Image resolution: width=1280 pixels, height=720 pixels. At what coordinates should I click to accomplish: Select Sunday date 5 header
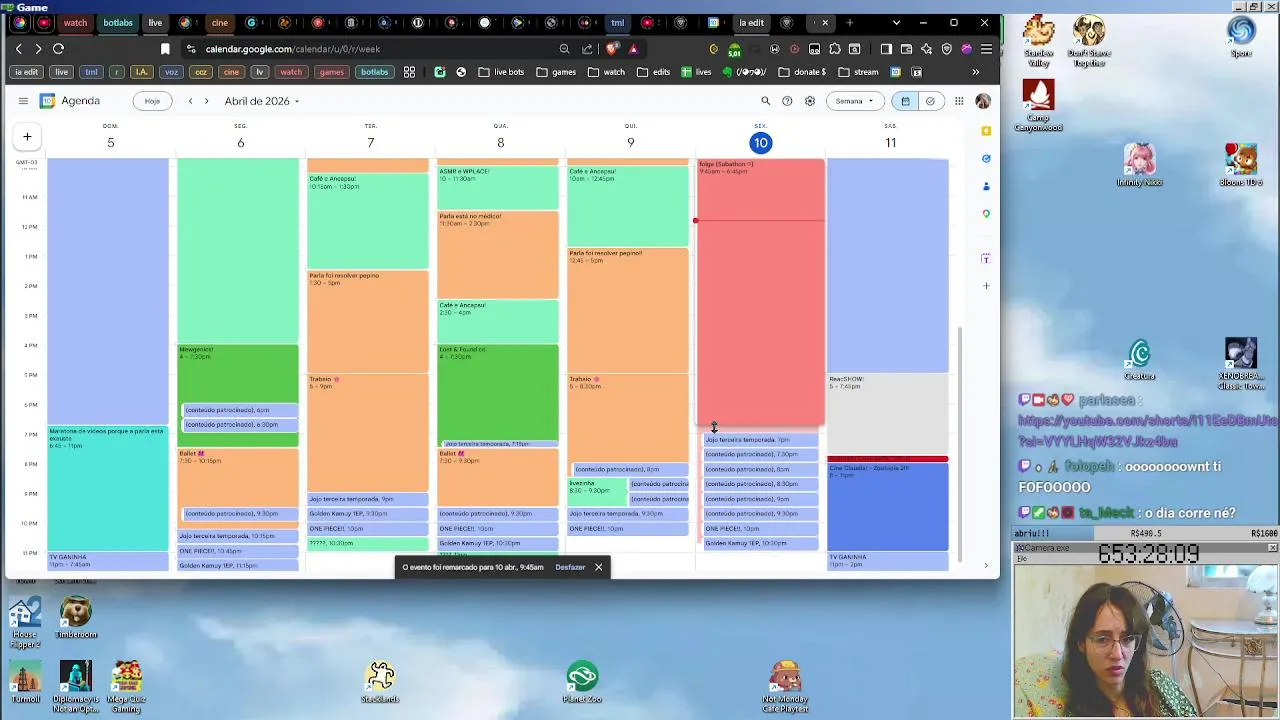pyautogui.click(x=110, y=143)
